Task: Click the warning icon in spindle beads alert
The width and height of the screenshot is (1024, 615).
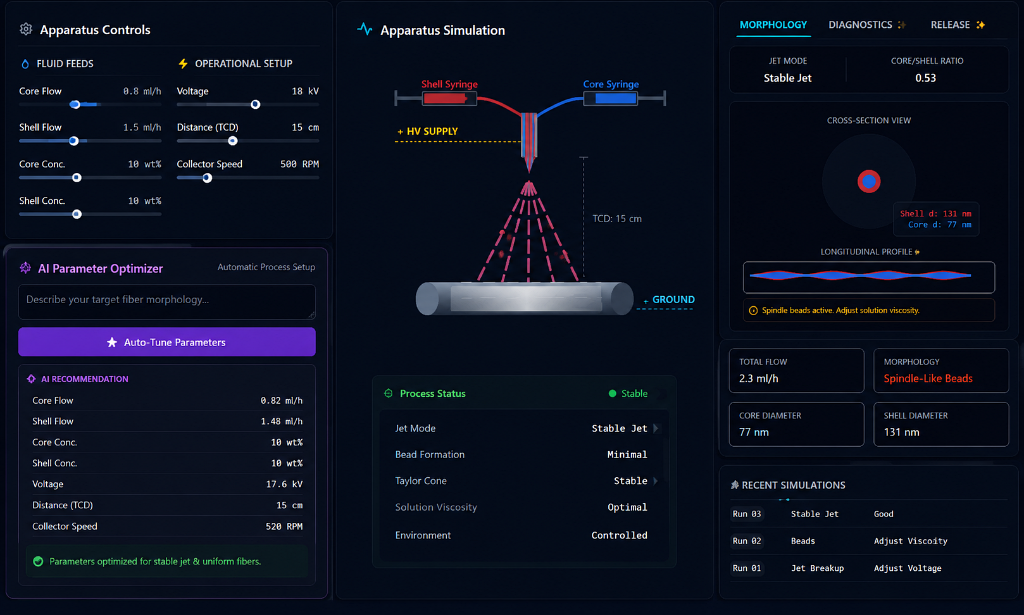Action: click(x=753, y=311)
